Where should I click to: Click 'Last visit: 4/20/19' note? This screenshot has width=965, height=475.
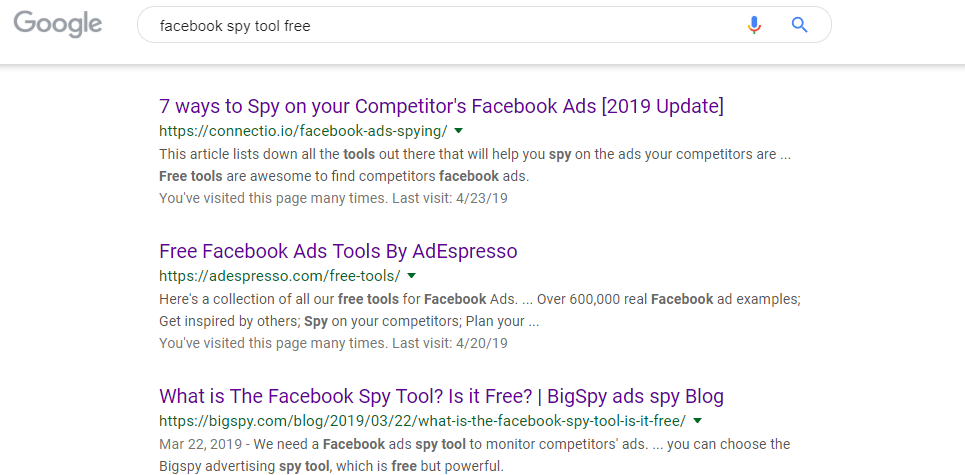450,343
